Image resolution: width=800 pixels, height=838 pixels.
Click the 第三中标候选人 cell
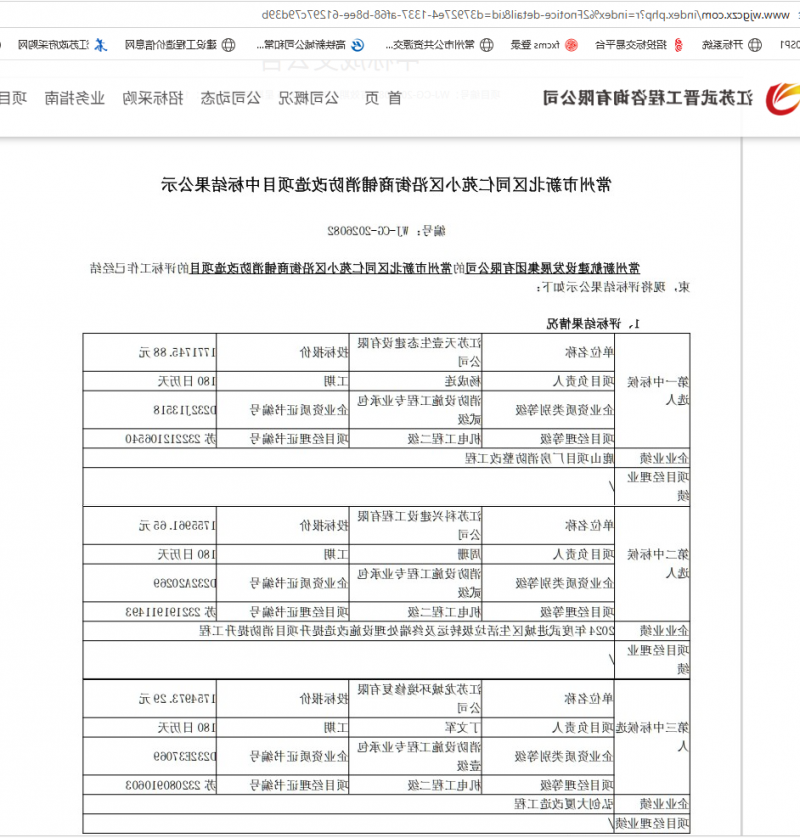(x=653, y=737)
